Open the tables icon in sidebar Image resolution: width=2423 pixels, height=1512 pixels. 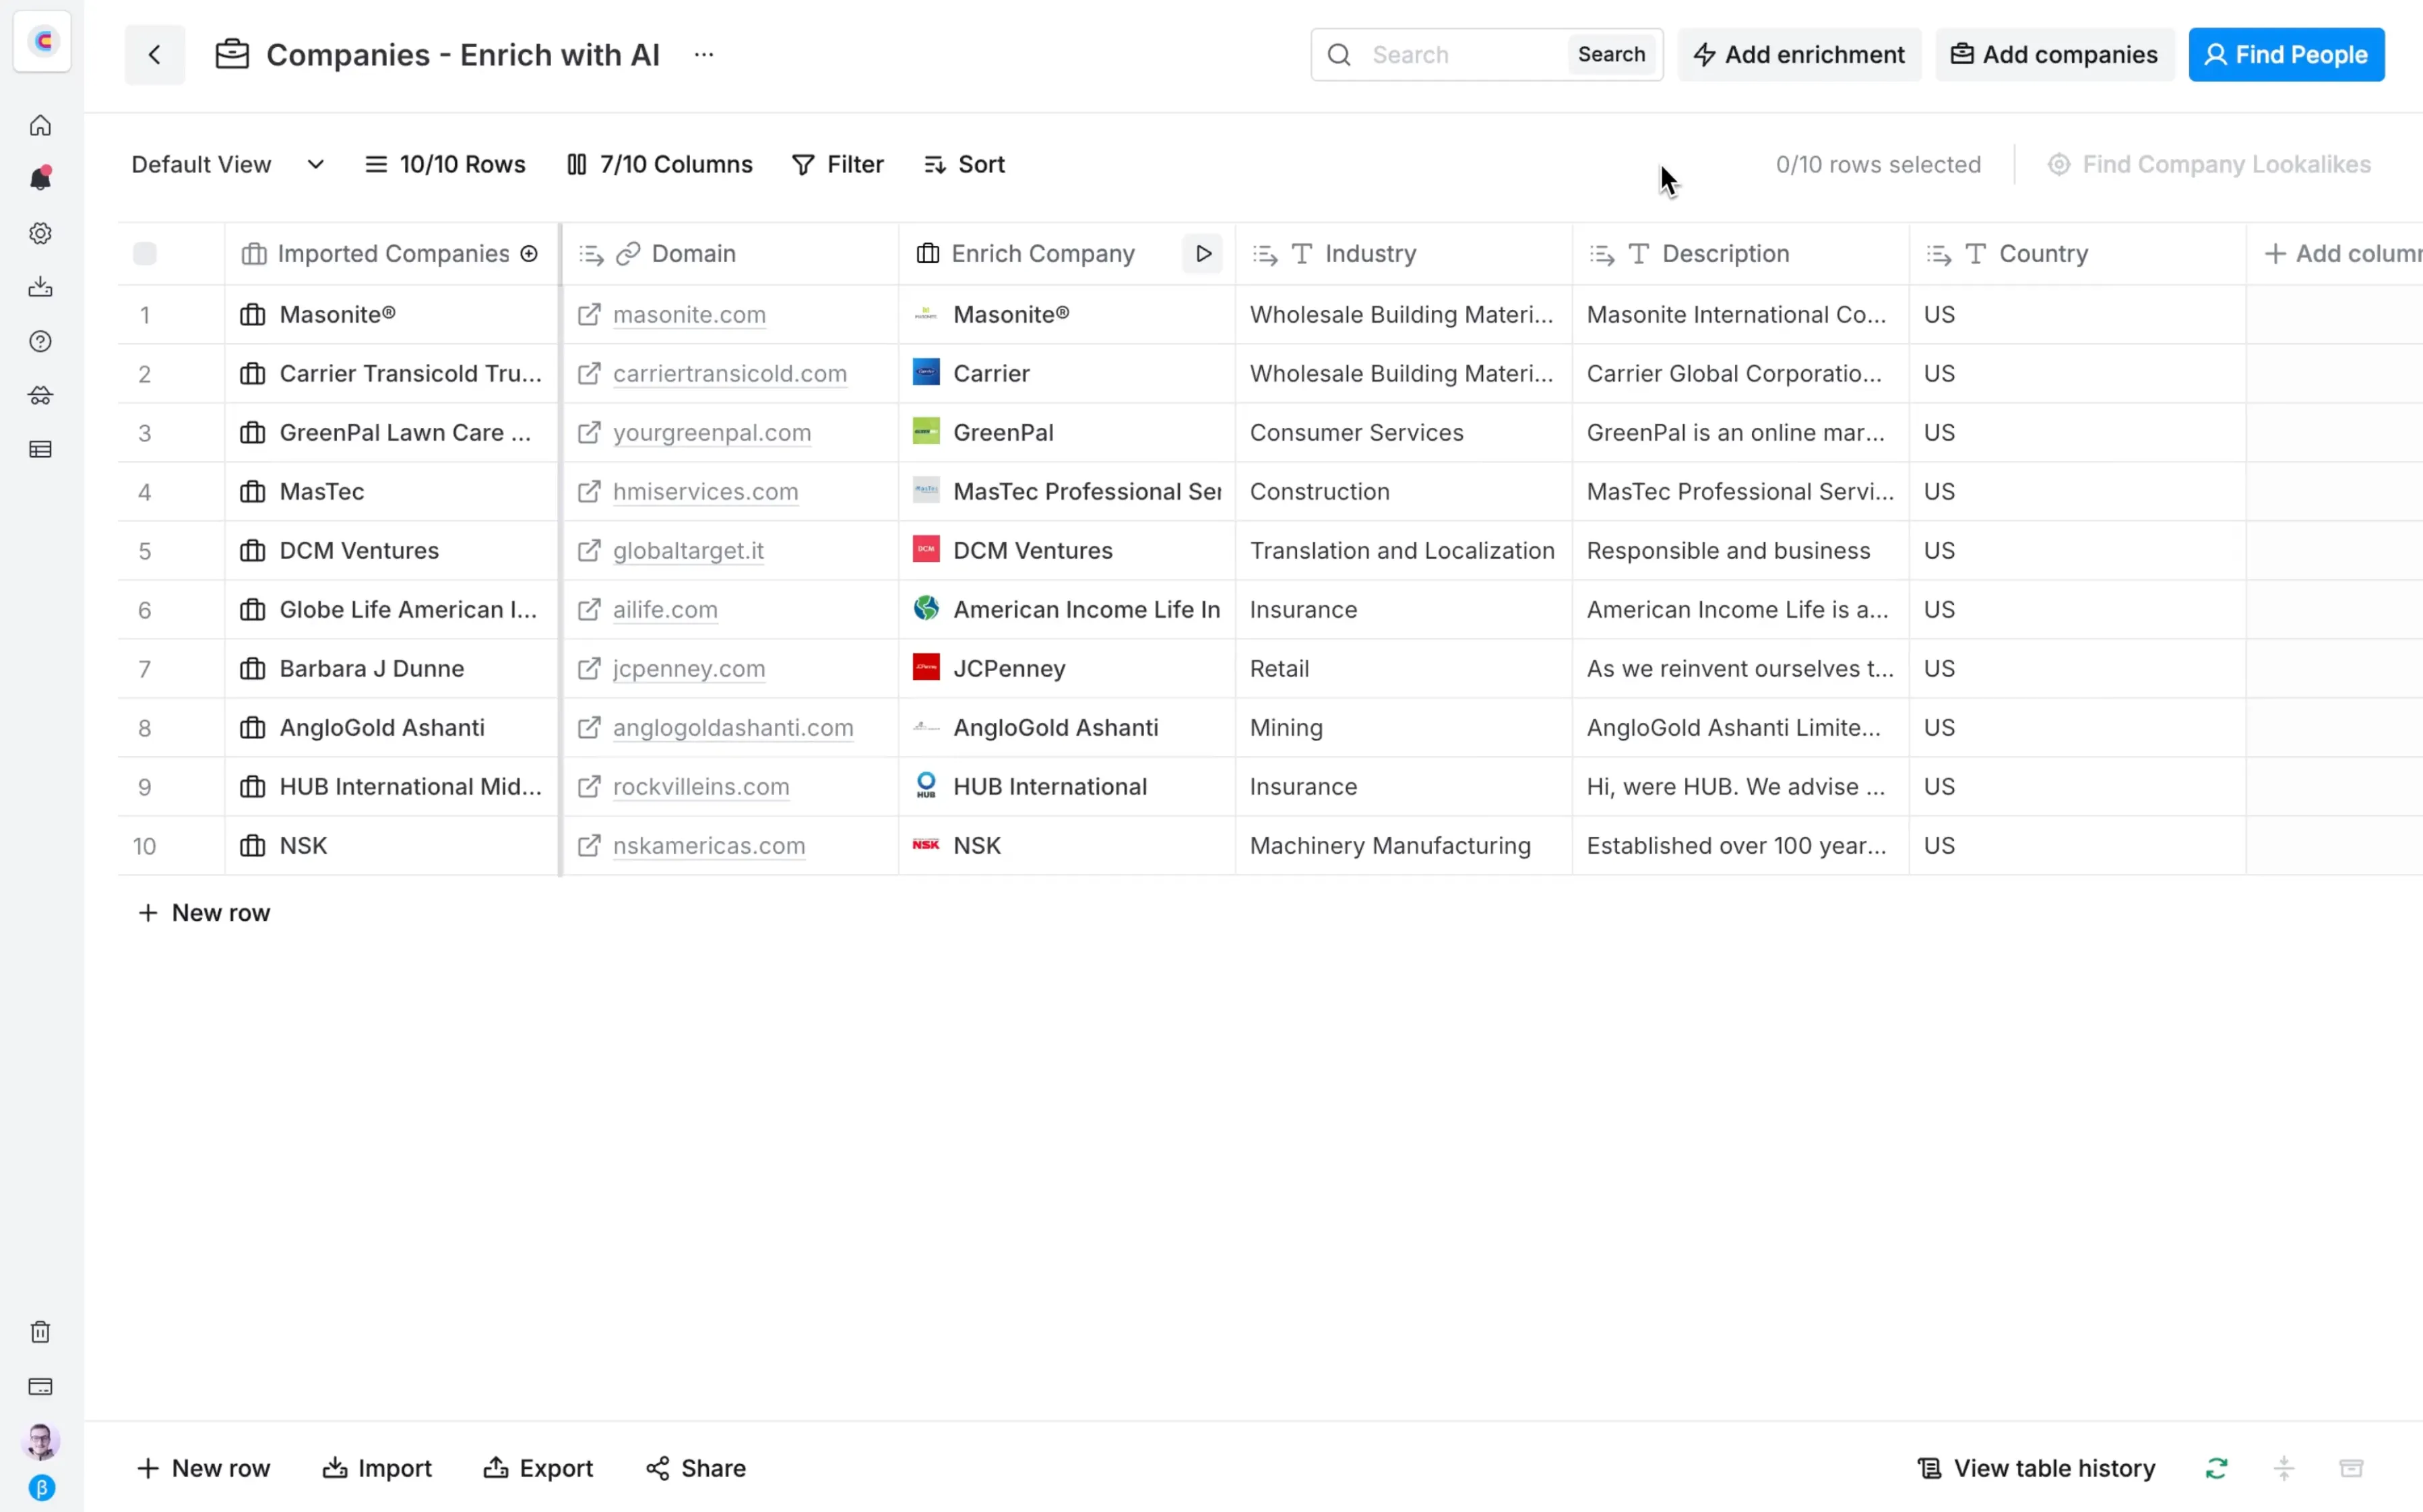(x=40, y=449)
